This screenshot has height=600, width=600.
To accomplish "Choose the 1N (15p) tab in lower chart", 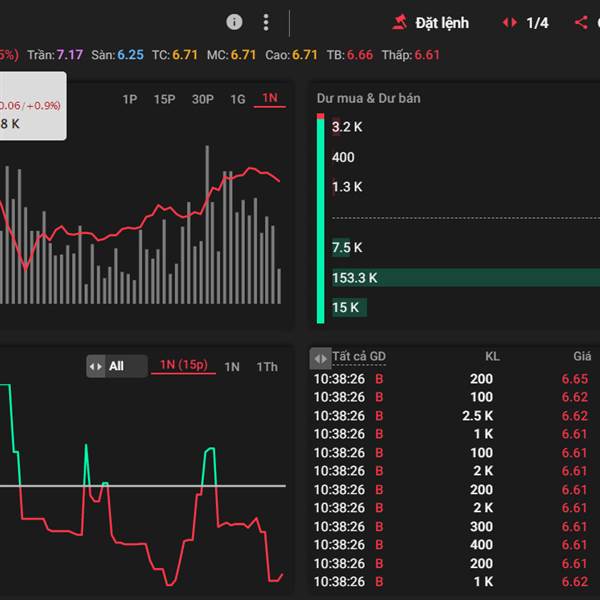I will pos(184,366).
